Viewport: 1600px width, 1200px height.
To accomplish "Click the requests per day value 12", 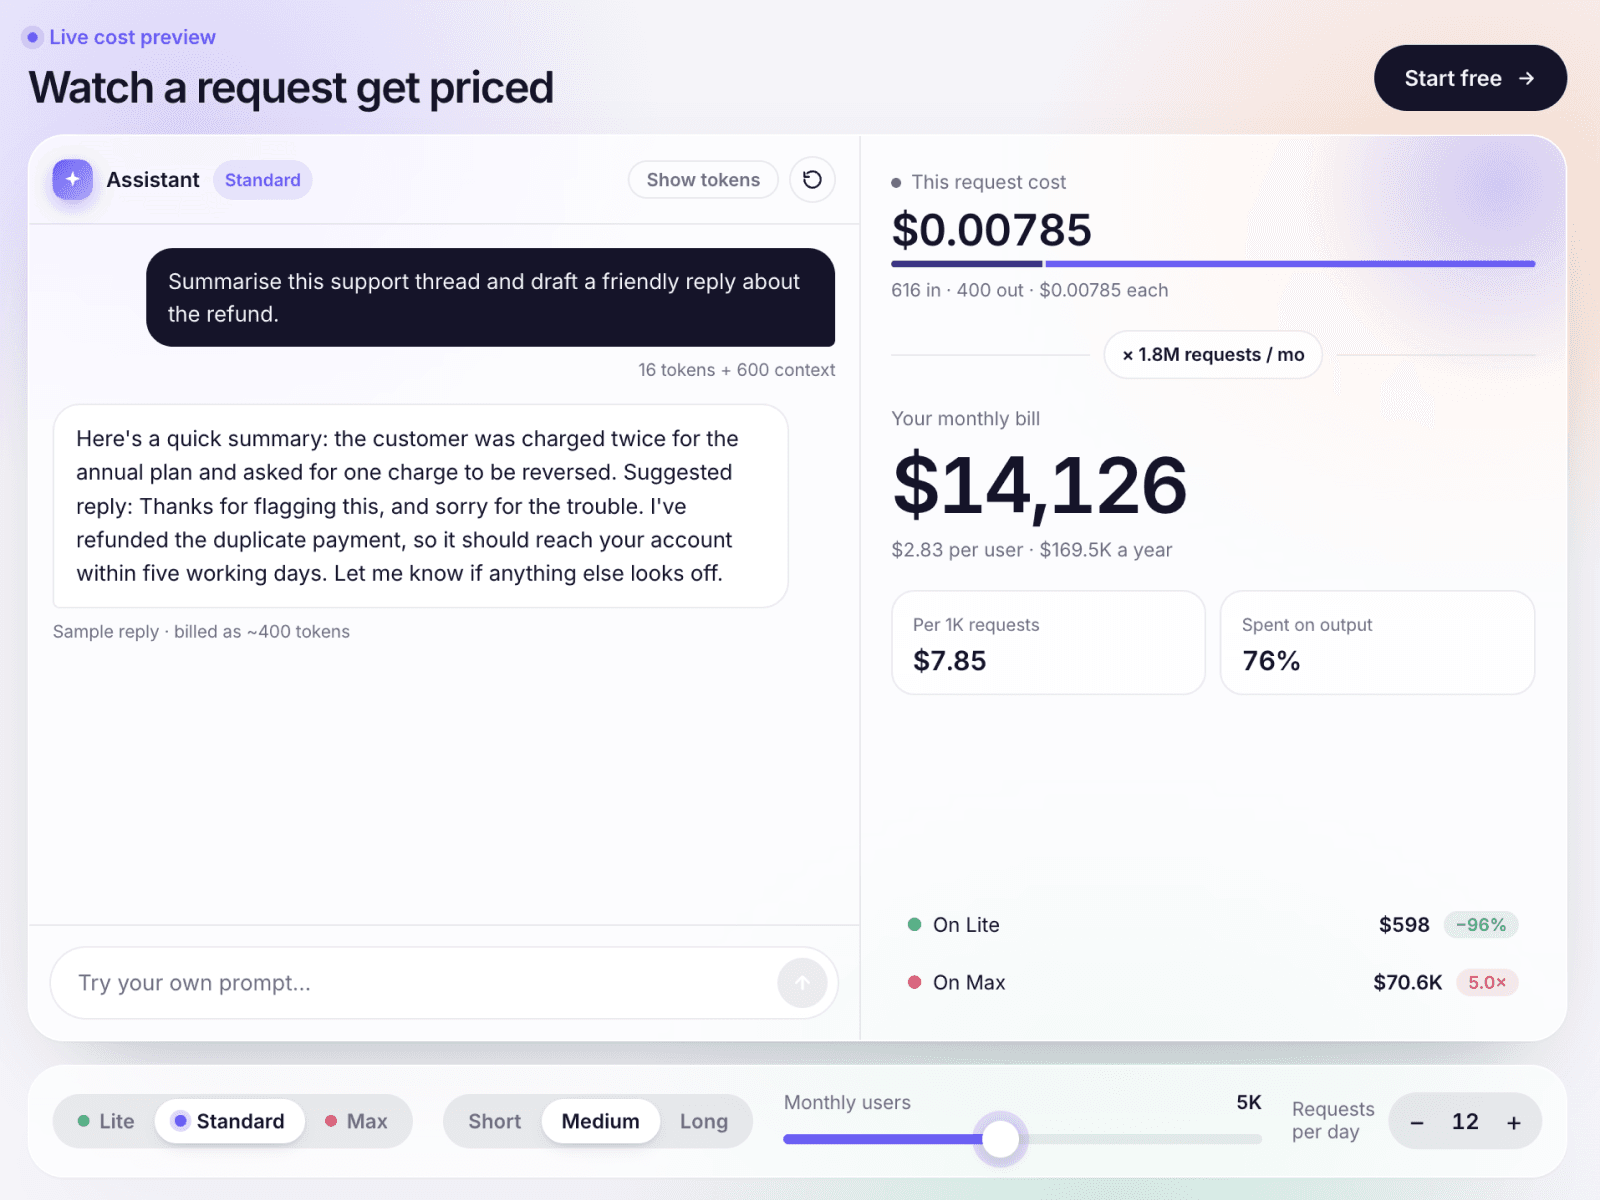I will pyautogui.click(x=1465, y=1122).
